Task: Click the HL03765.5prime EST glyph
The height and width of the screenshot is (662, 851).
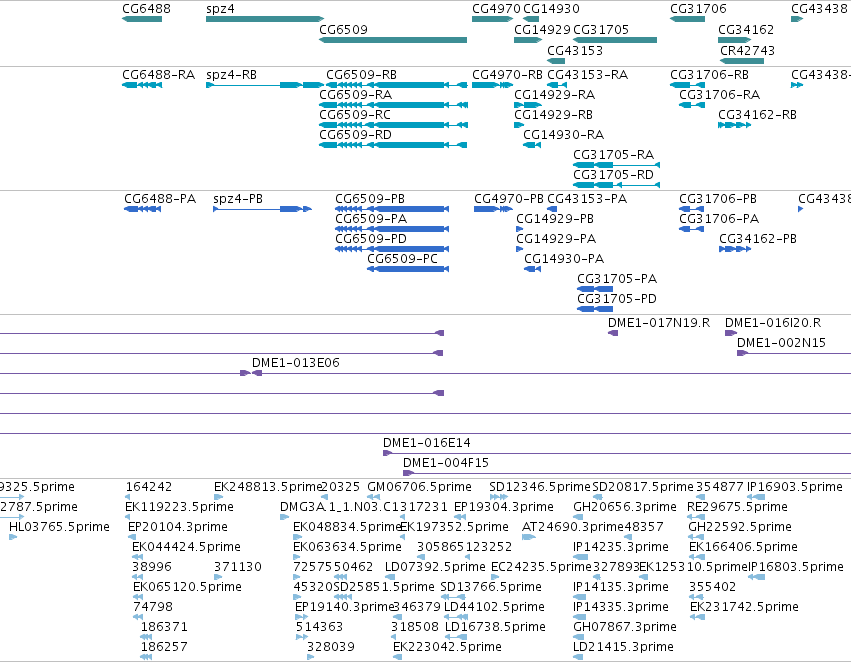Action: [13, 537]
